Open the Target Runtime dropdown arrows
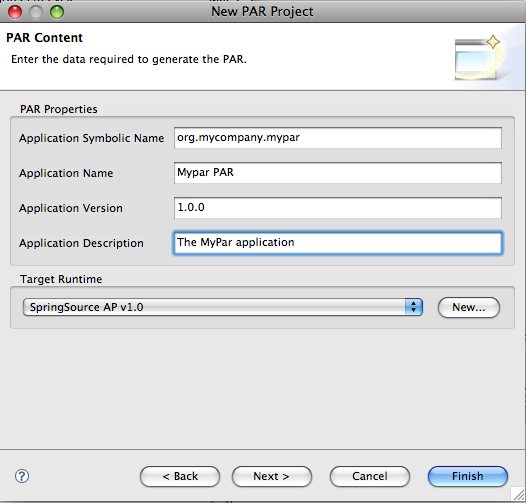The width and height of the screenshot is (526, 503). coord(414,307)
